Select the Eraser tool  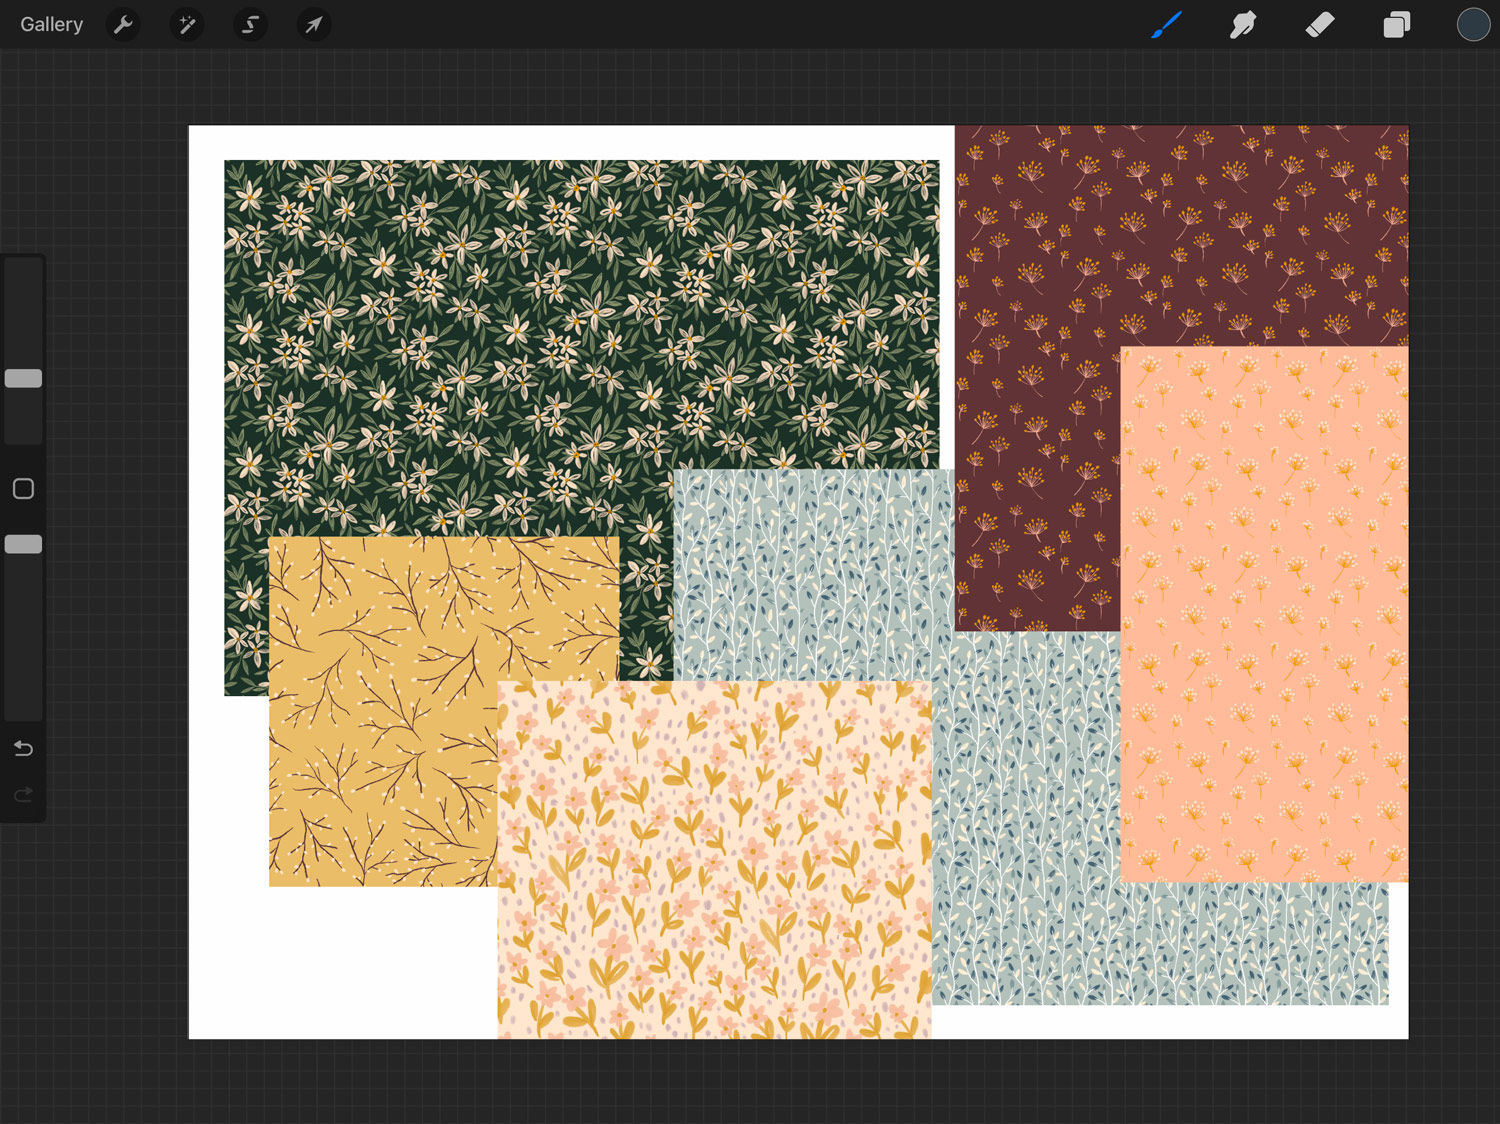coord(1320,24)
